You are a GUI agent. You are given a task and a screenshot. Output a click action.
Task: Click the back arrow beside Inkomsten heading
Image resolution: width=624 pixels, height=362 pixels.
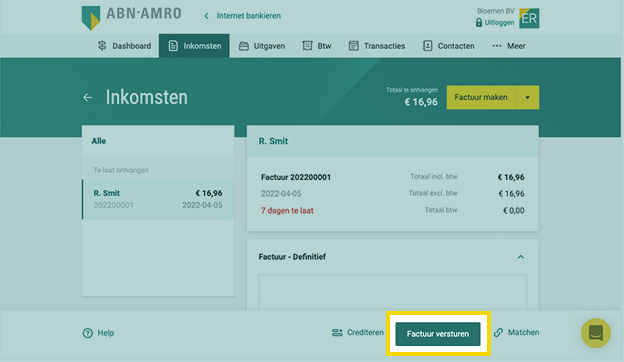88,97
